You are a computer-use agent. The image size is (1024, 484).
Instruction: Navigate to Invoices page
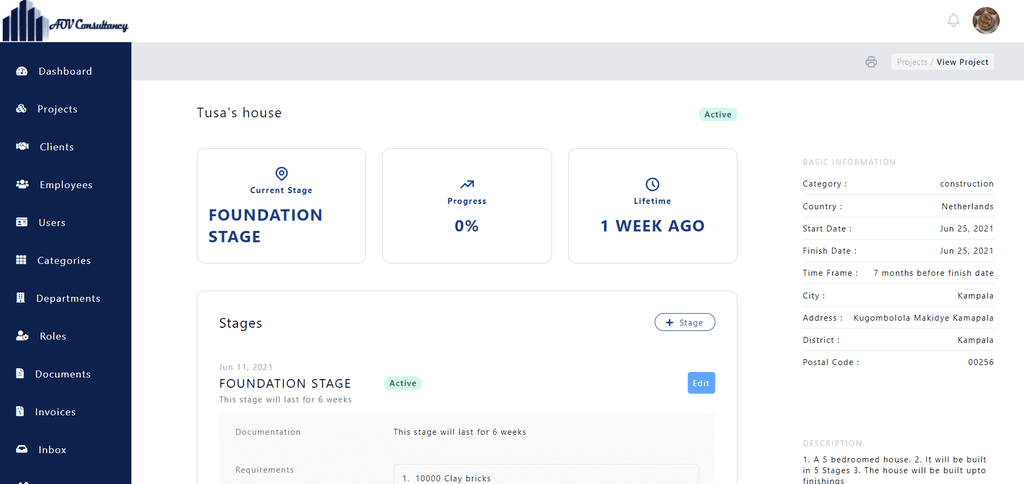click(x=56, y=412)
